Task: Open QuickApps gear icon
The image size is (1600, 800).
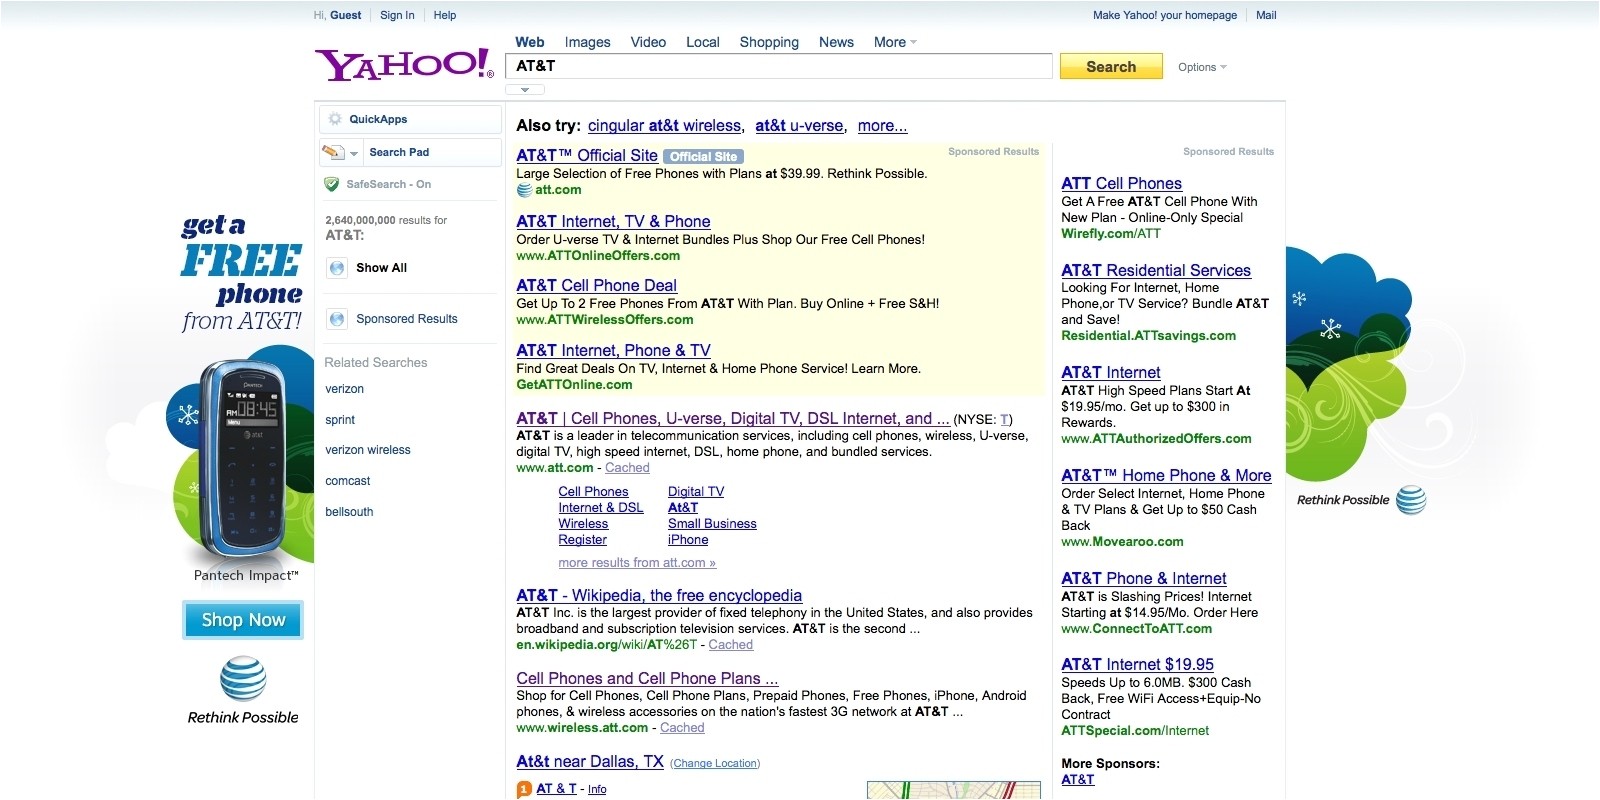Action: [x=335, y=119]
